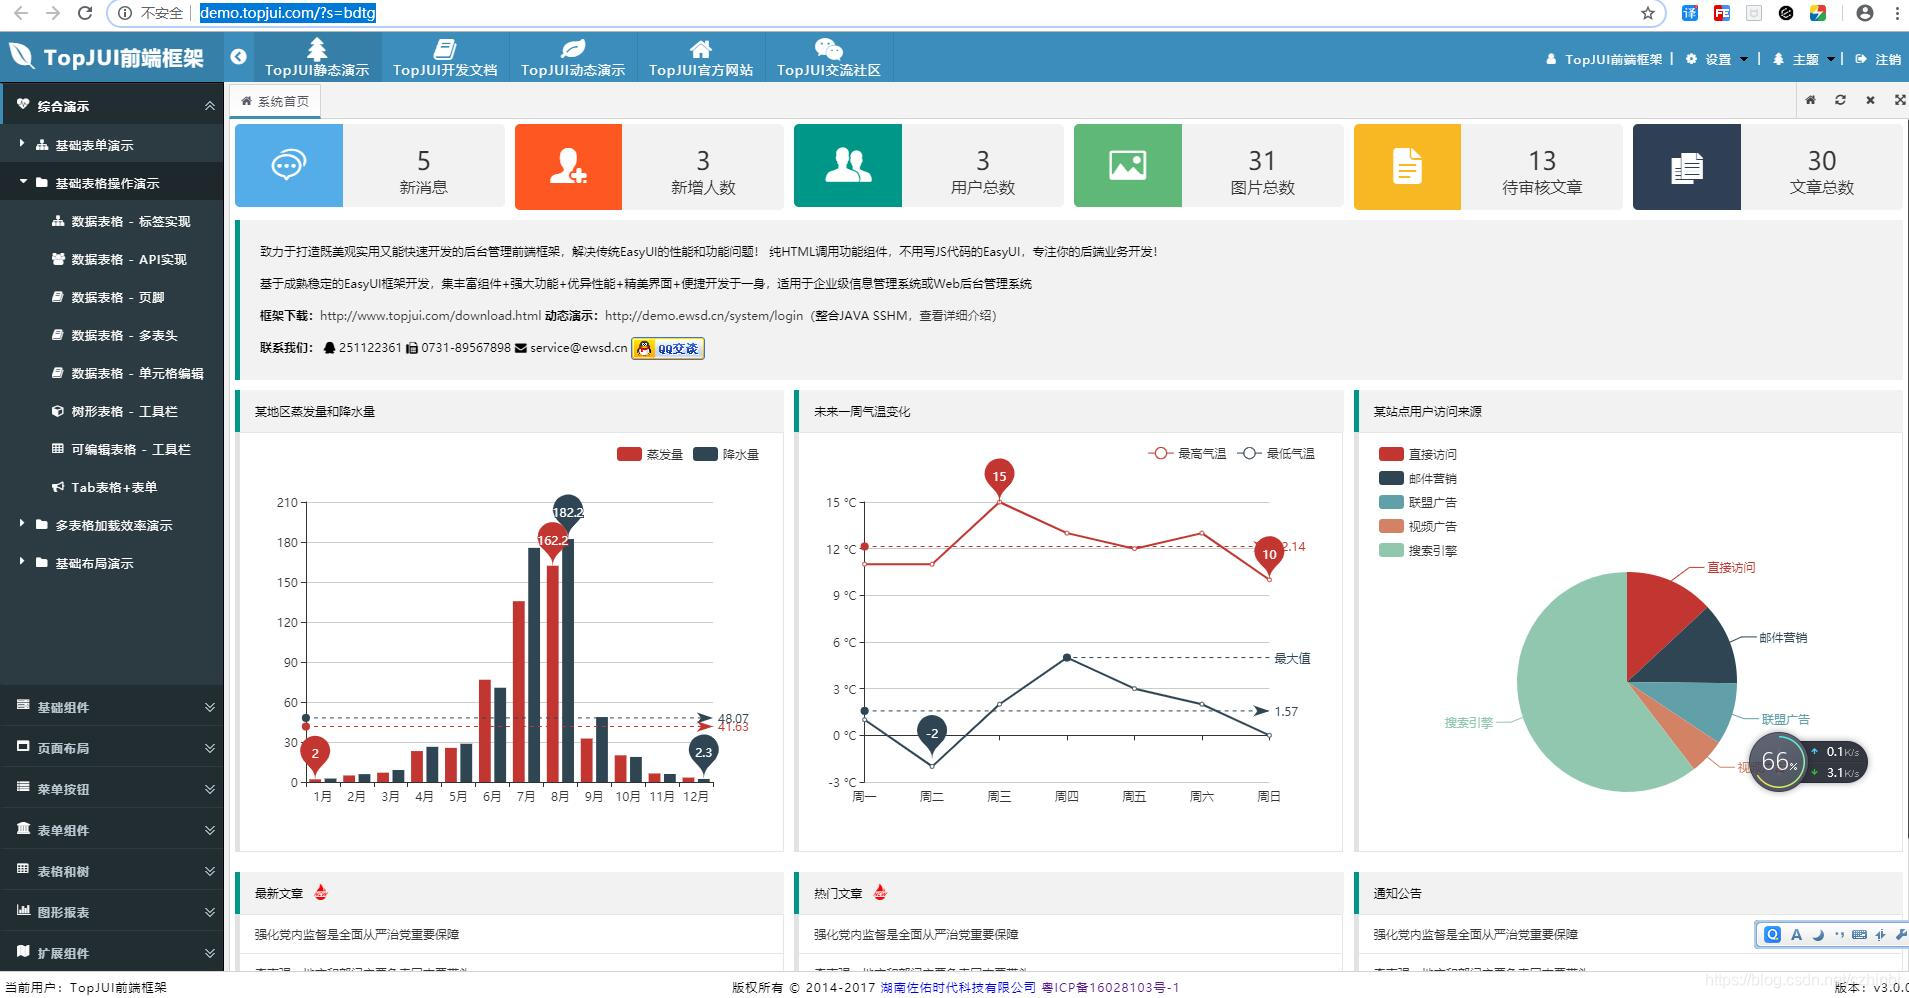This screenshot has height=998, width=1909.
Task: Open the 设置 dropdown menu
Action: point(1717,59)
